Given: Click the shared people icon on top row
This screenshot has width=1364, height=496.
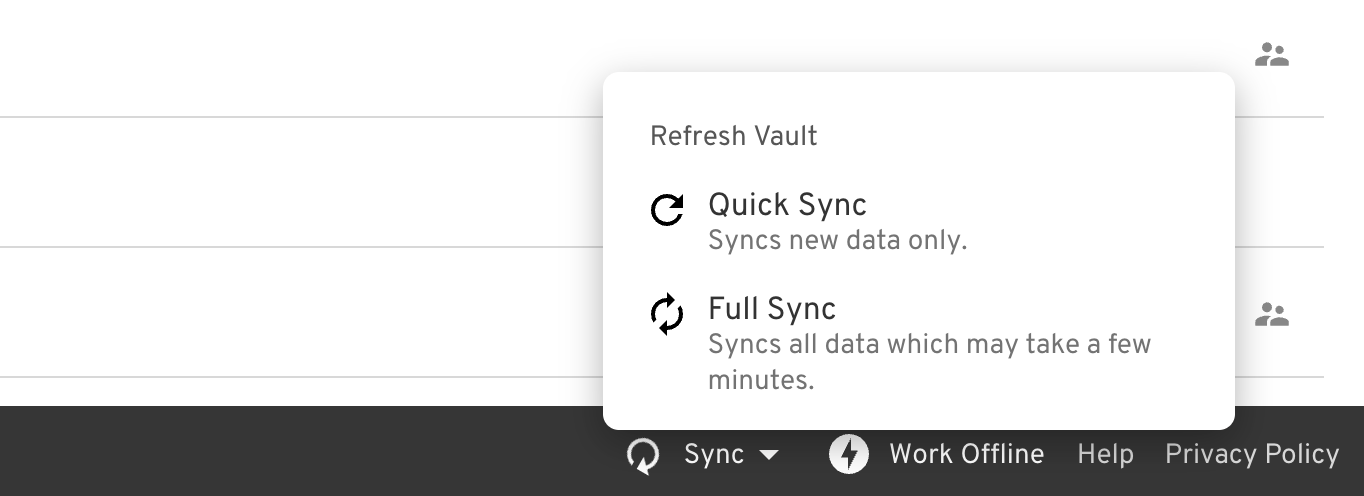Looking at the screenshot, I should [x=1271, y=55].
